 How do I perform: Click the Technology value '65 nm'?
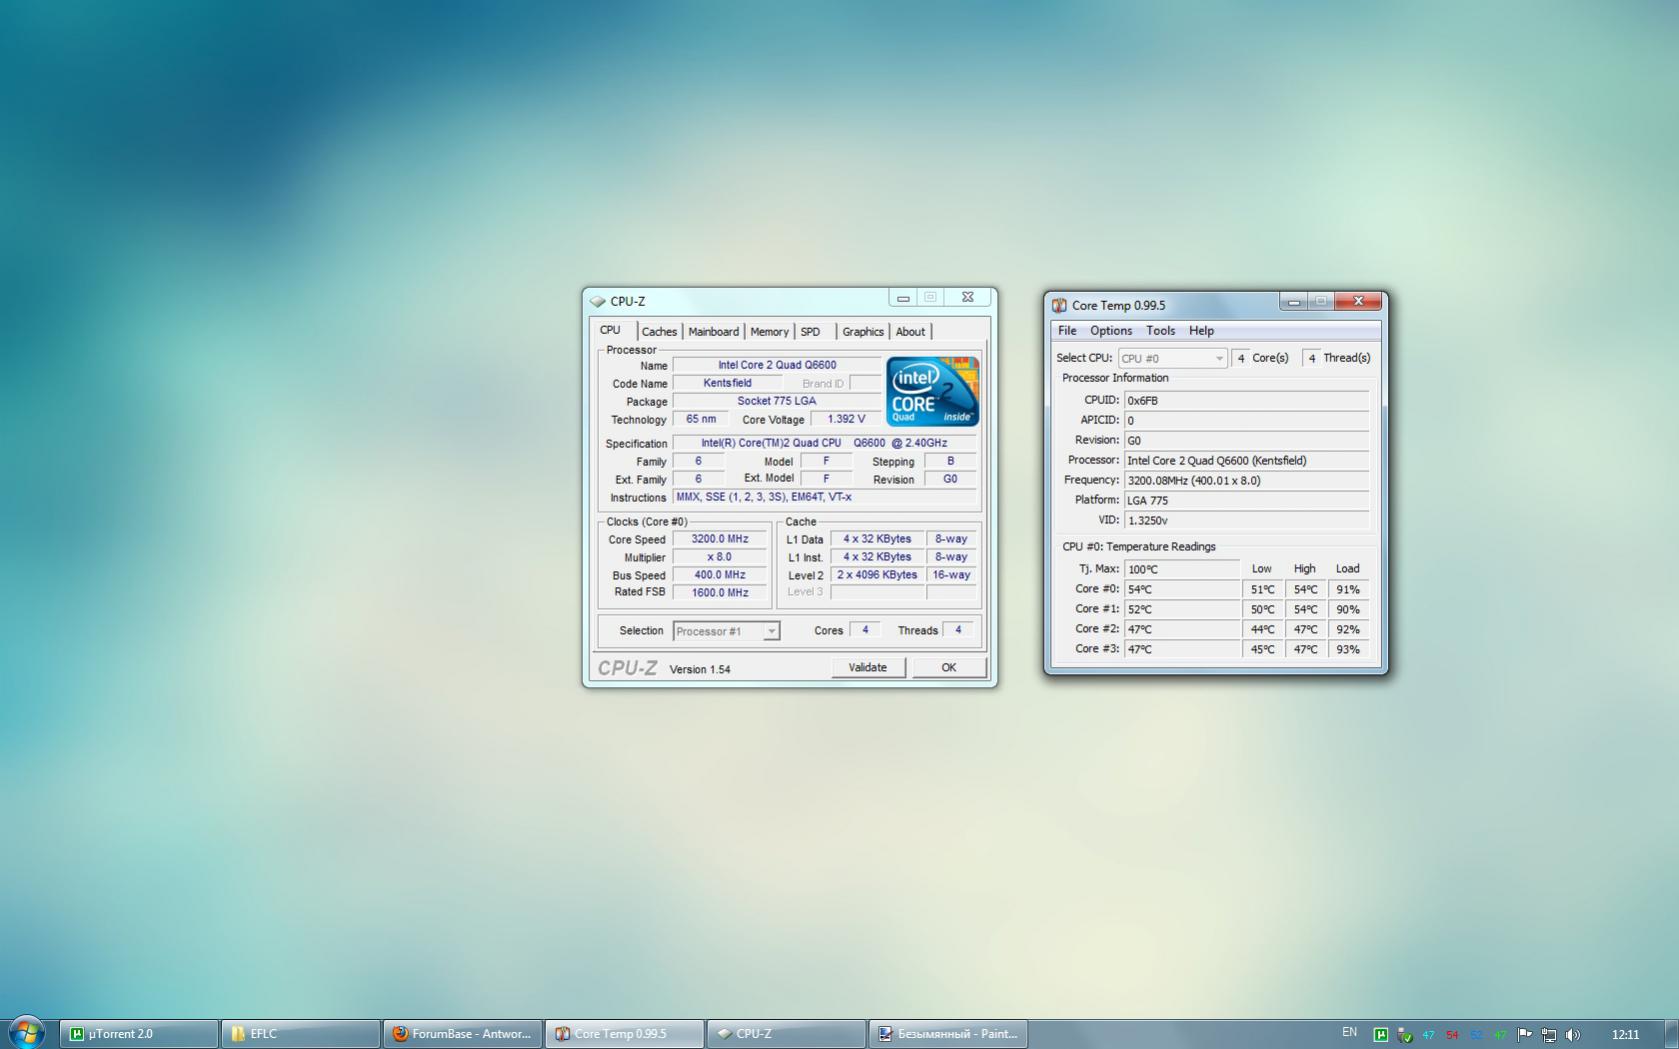pos(700,419)
